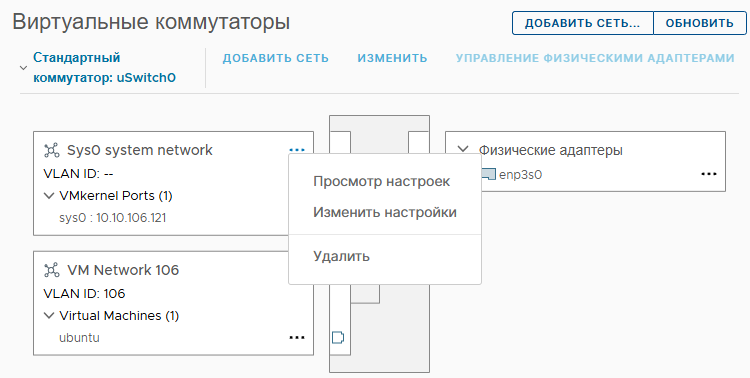750x378 pixels.
Task: Click the ОБНОВИТЬ button
Action: 699,23
